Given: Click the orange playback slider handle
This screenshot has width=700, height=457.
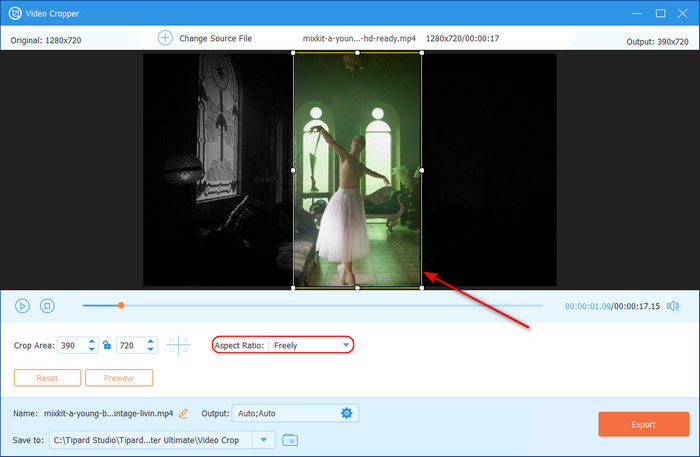Looking at the screenshot, I should 121,305.
